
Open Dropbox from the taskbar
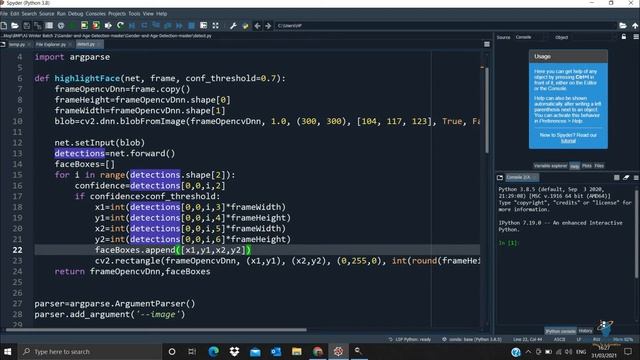234,351
